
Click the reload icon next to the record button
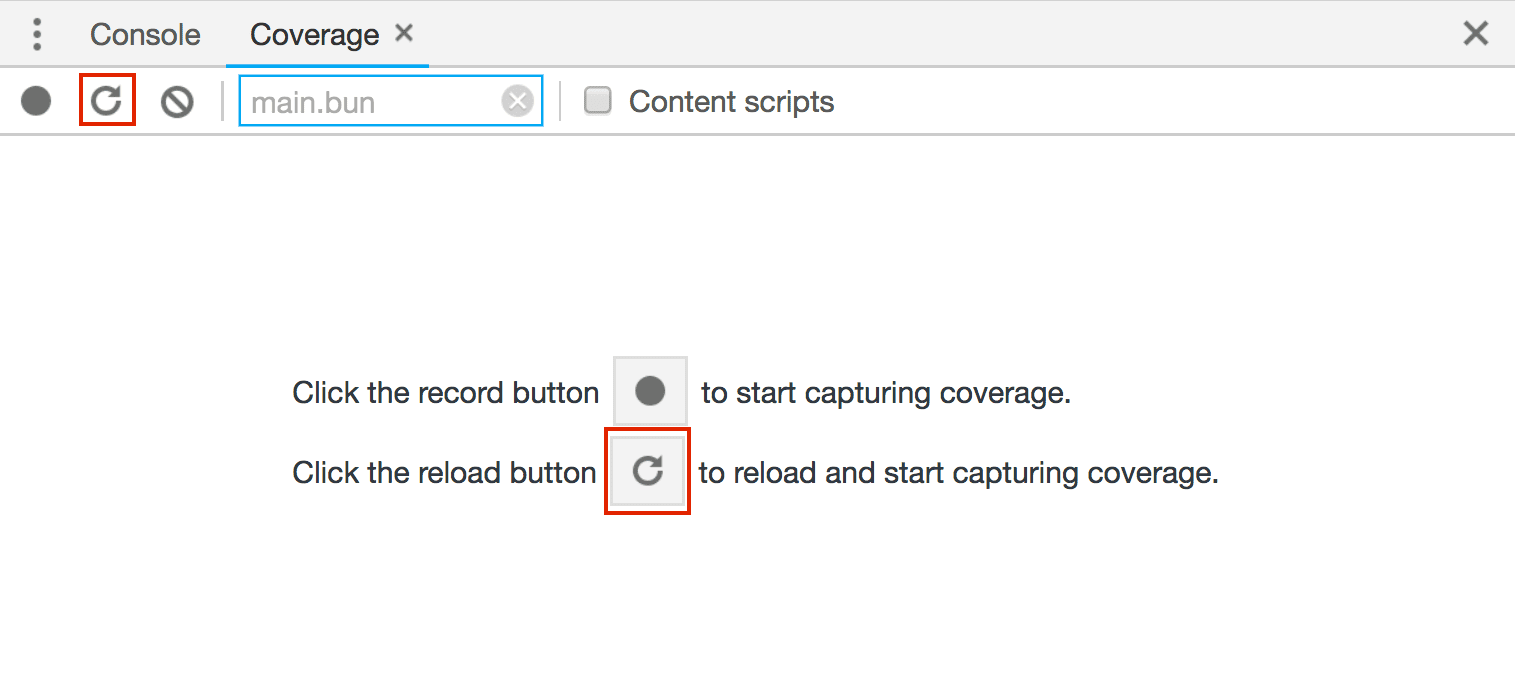(x=107, y=100)
